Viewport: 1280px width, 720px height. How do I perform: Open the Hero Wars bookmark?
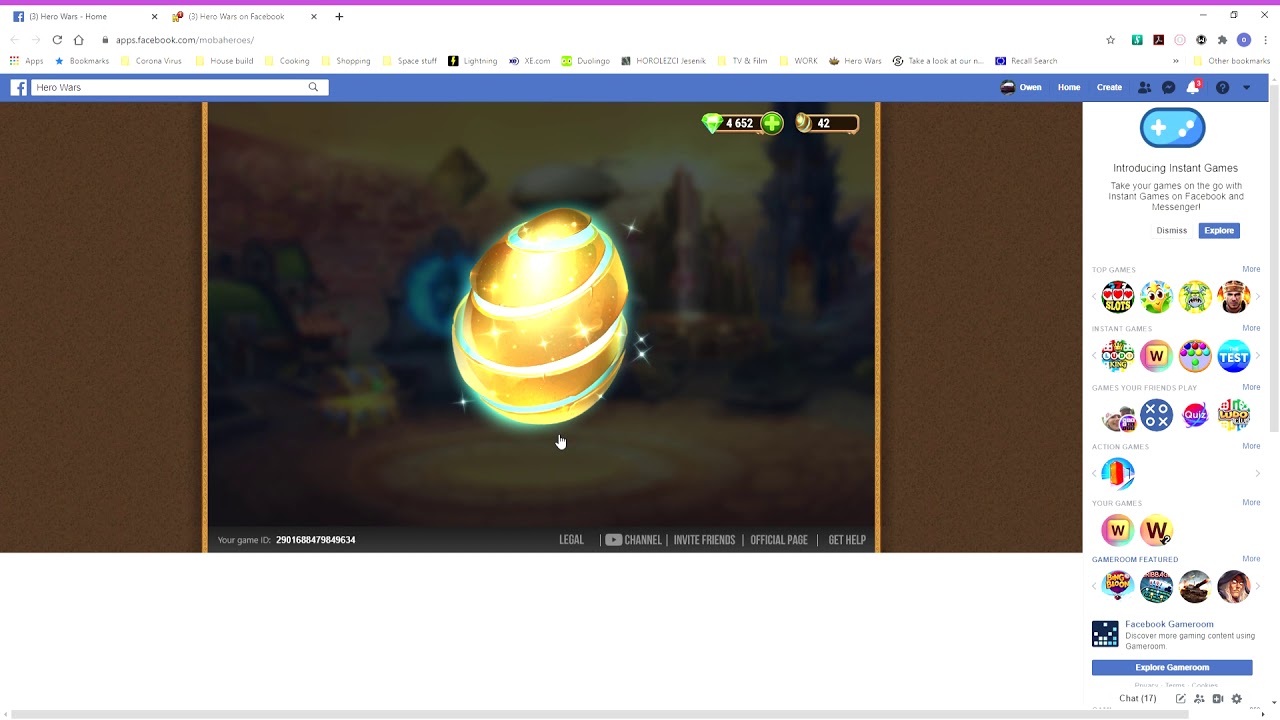click(x=855, y=61)
